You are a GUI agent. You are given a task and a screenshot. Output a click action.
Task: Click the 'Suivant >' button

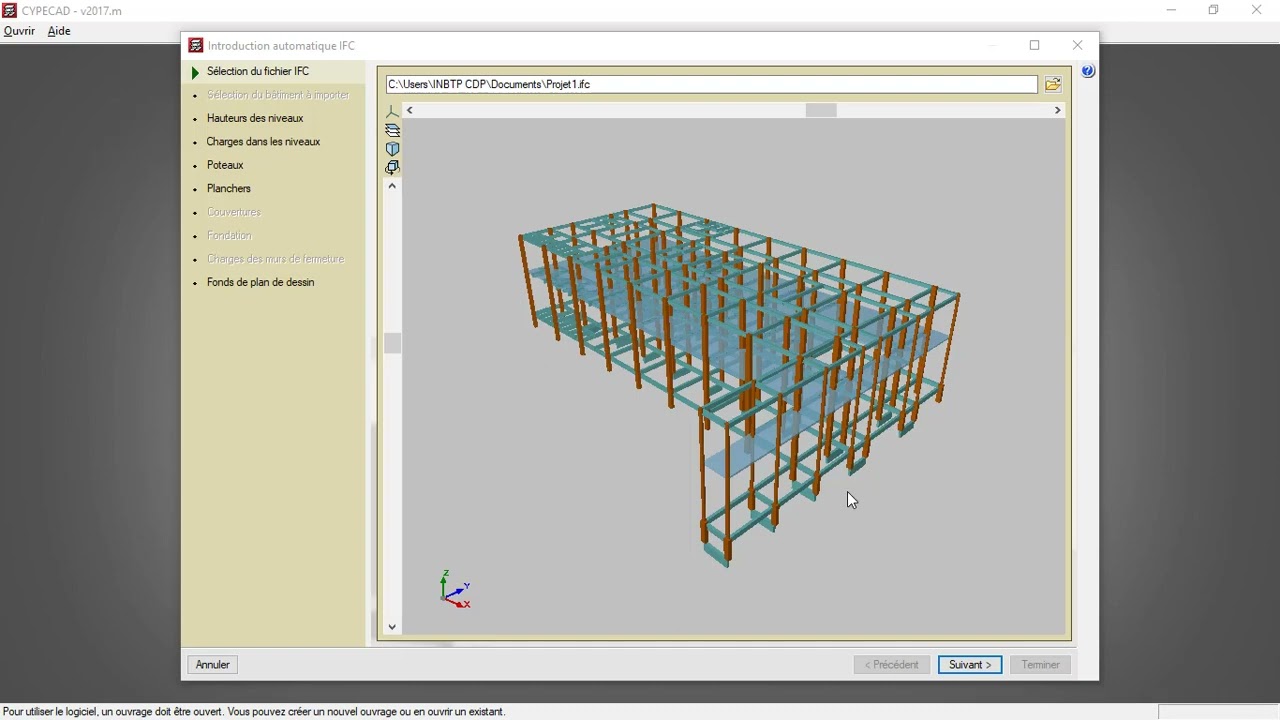(970, 665)
